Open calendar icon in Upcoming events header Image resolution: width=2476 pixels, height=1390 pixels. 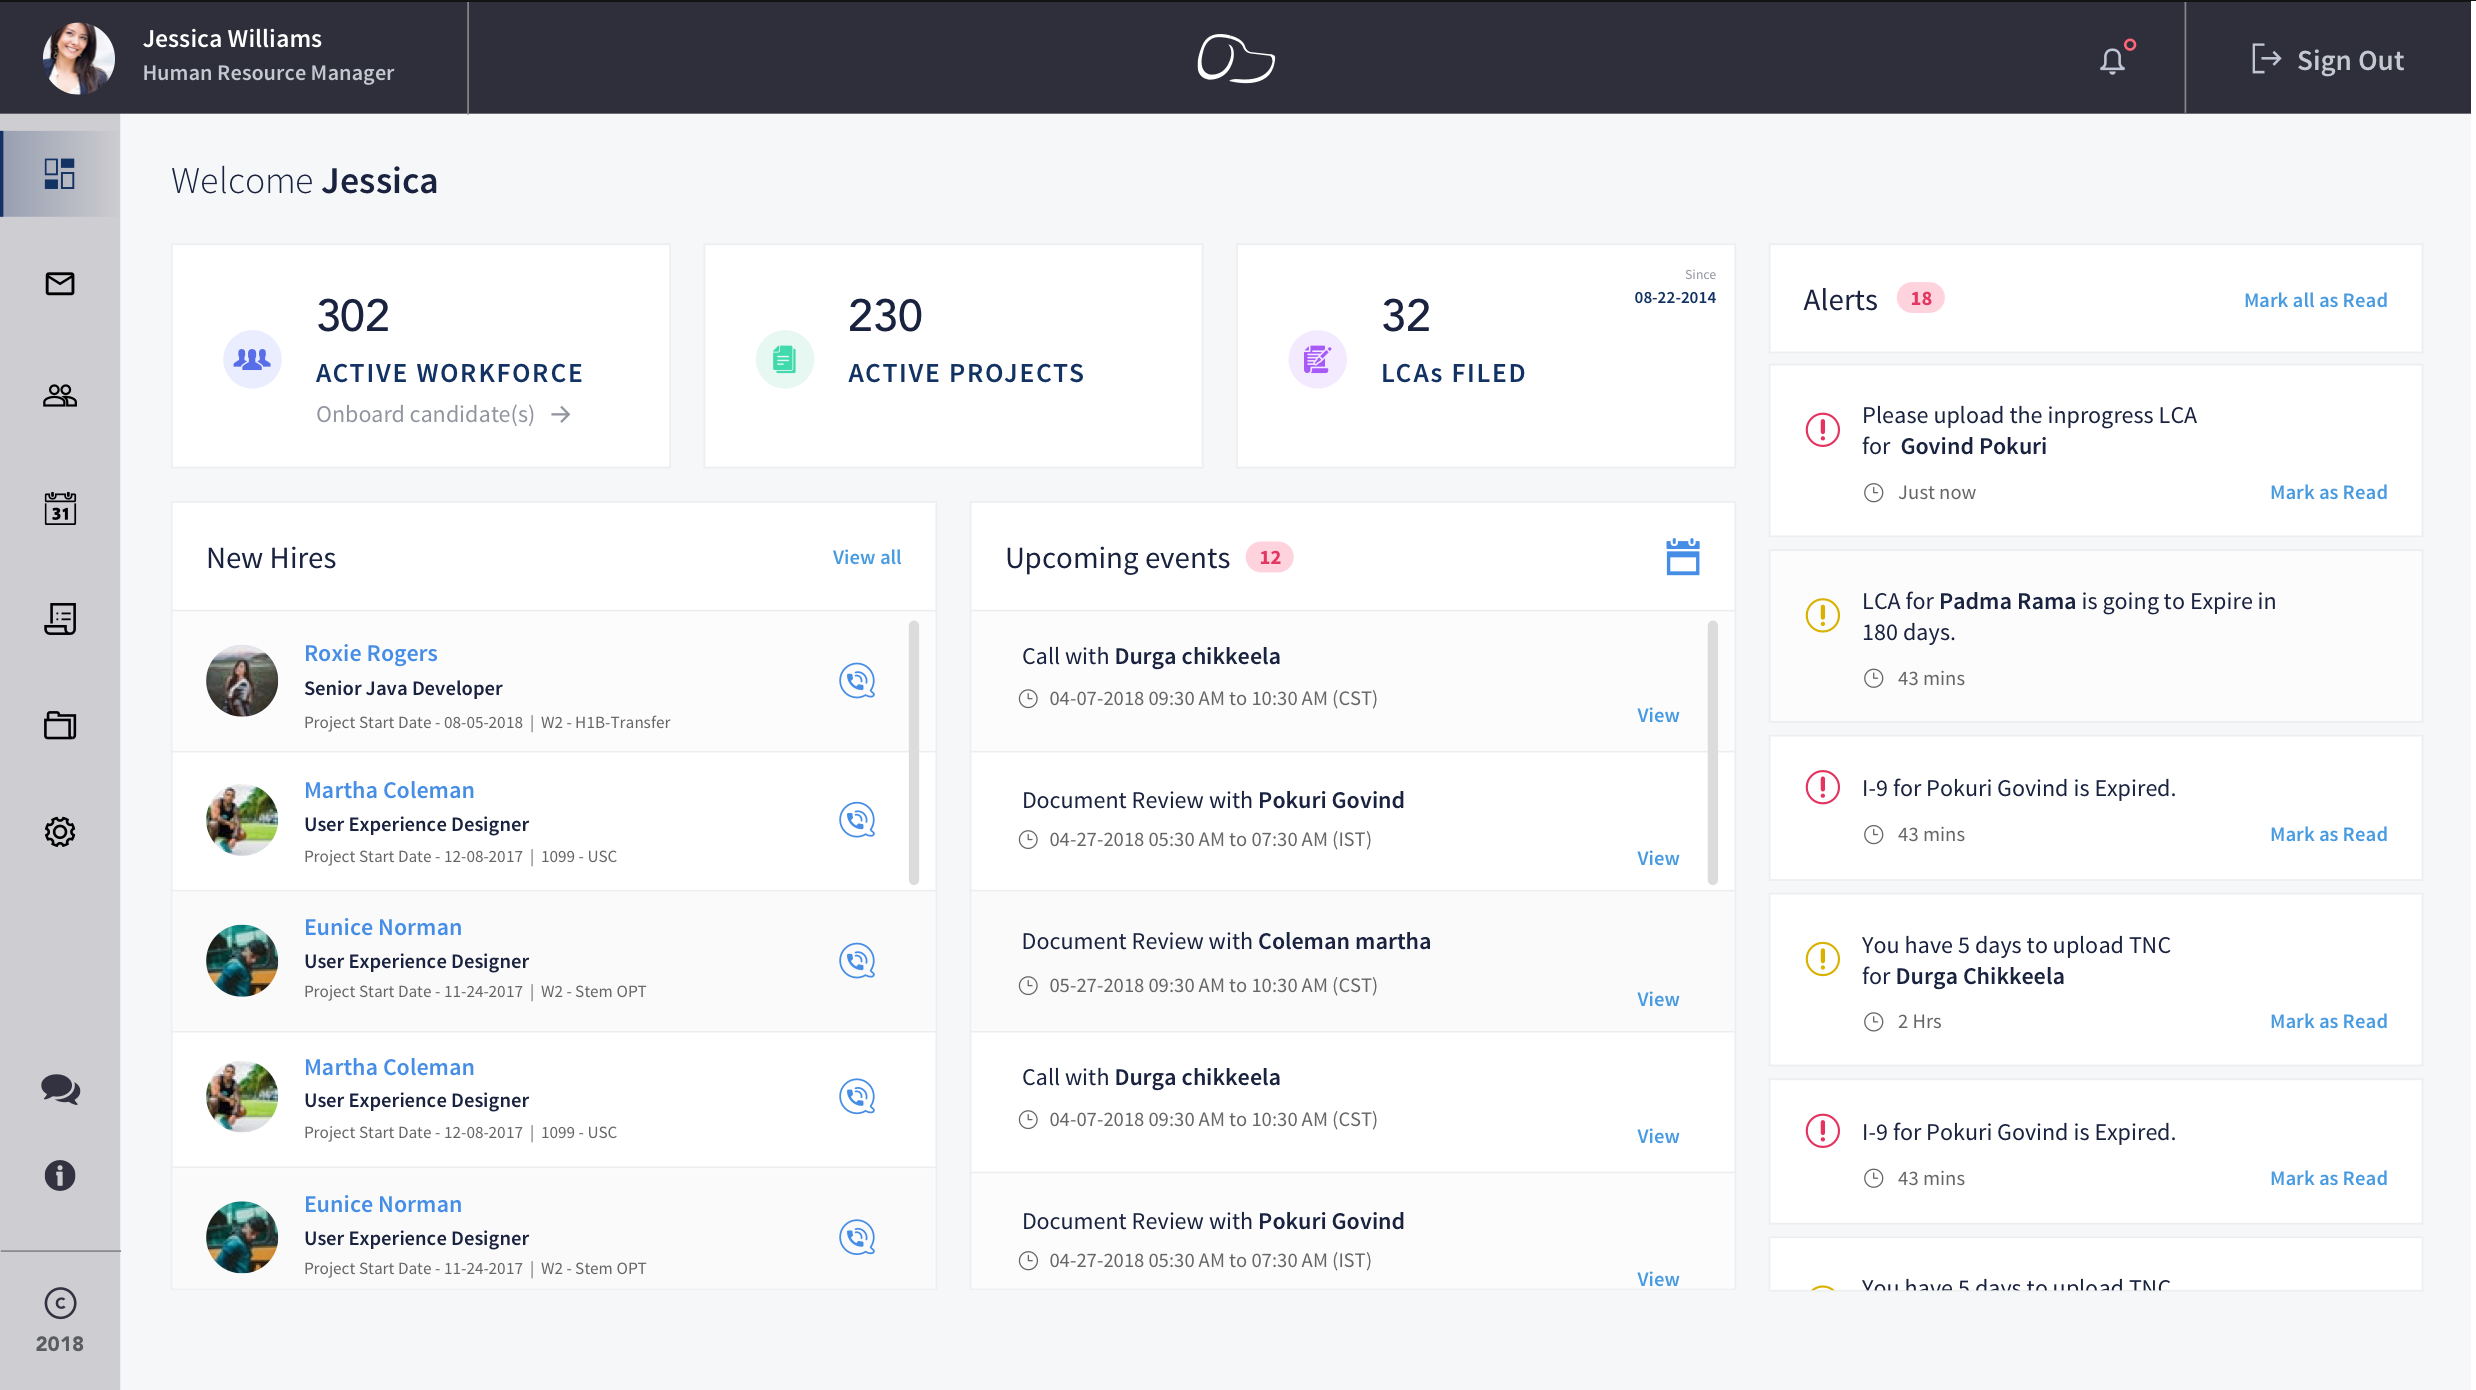(x=1682, y=557)
